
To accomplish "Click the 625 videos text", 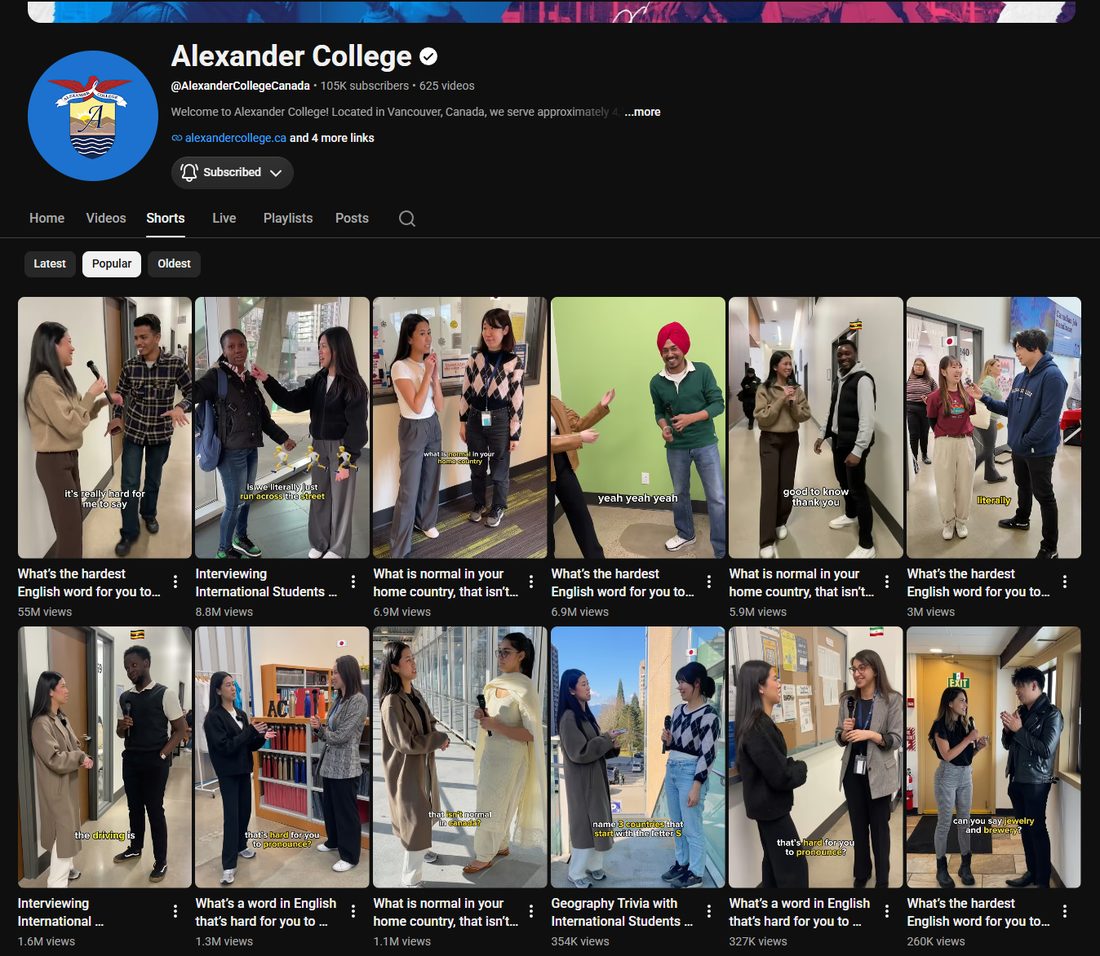I will pos(447,86).
